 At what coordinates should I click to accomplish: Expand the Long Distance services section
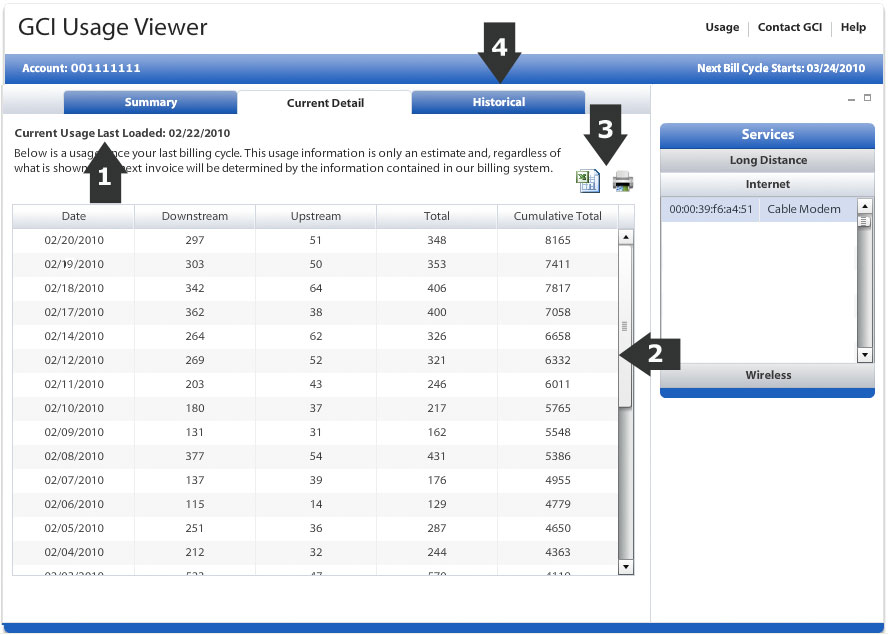pos(767,160)
